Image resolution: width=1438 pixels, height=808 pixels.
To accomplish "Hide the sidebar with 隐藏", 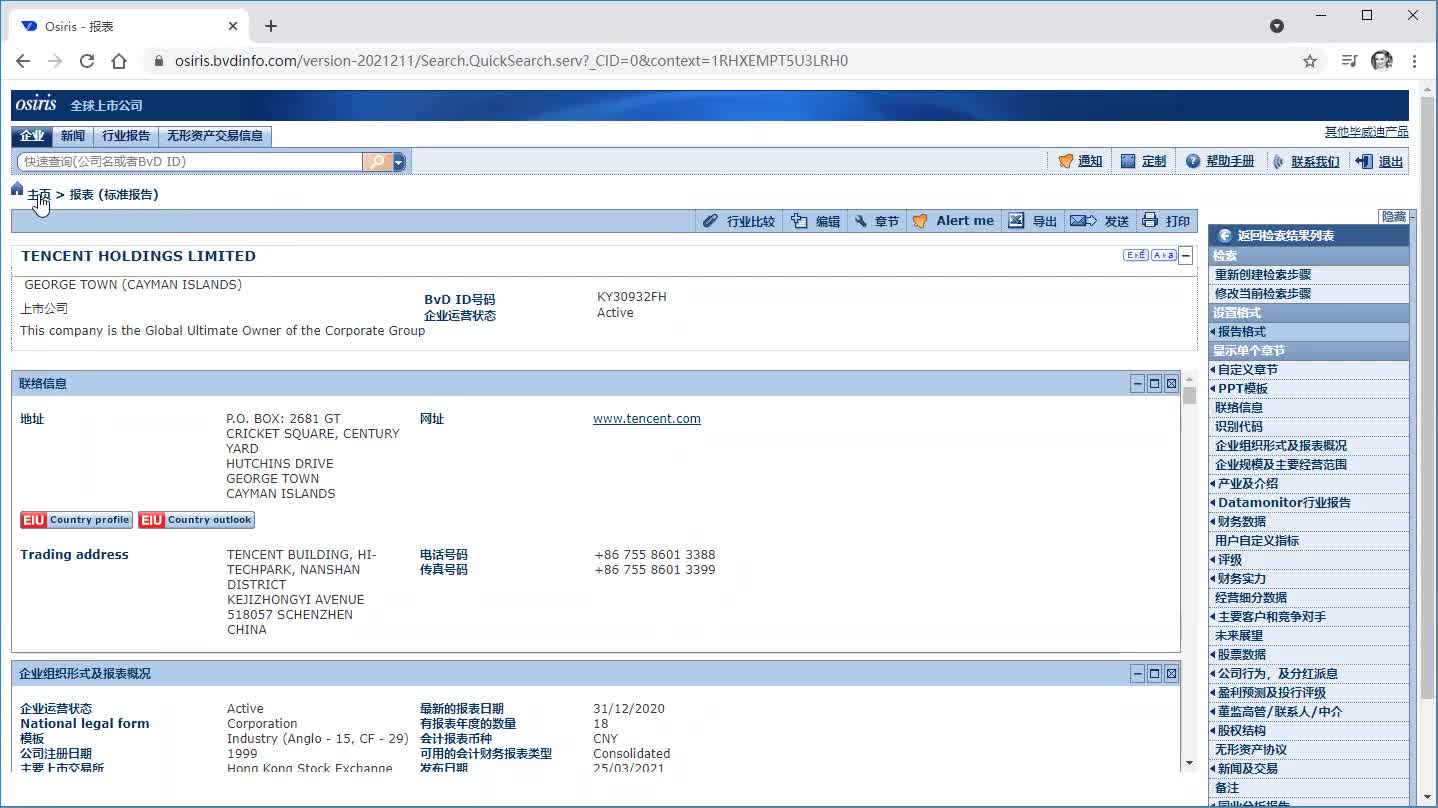I will click(x=1394, y=217).
